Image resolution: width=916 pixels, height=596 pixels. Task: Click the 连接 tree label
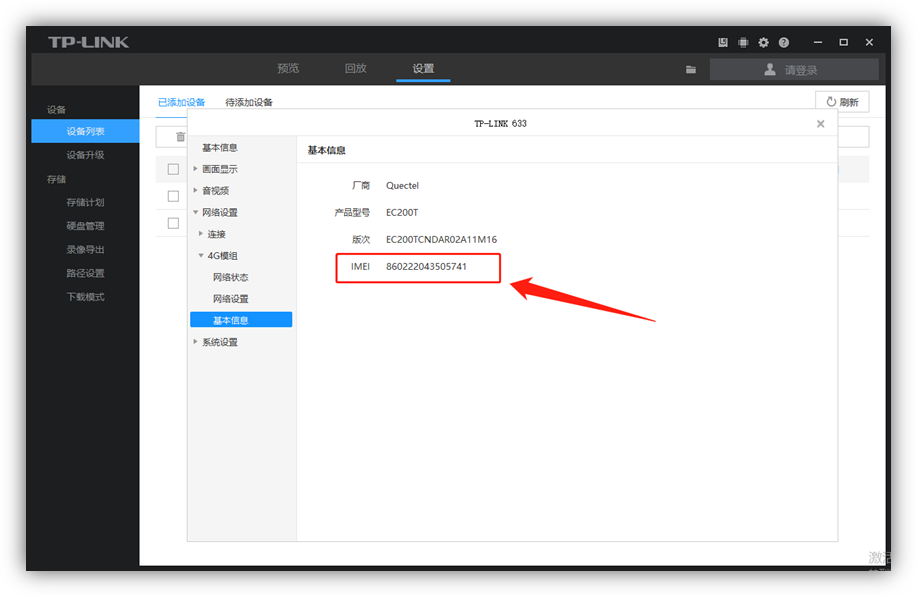pos(216,234)
